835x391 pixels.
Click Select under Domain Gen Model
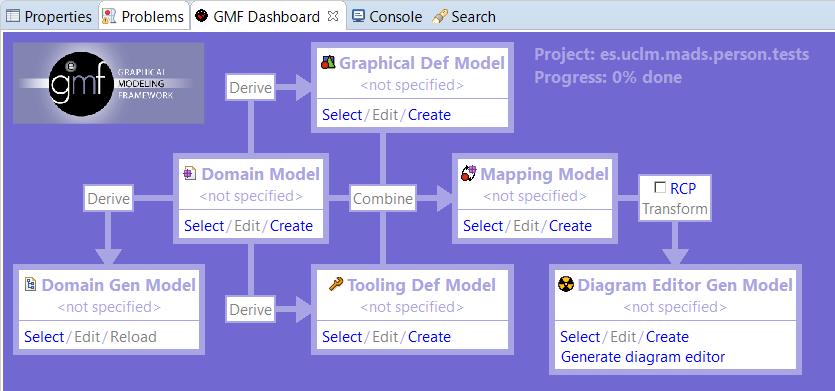coord(44,337)
